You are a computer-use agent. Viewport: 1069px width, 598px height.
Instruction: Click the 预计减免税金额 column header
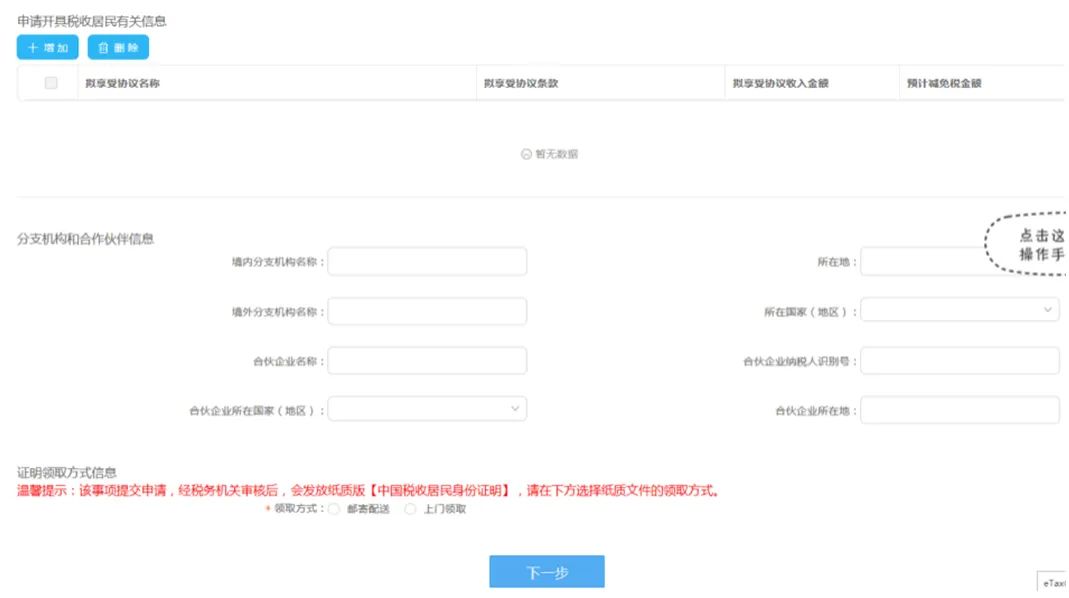coord(943,83)
